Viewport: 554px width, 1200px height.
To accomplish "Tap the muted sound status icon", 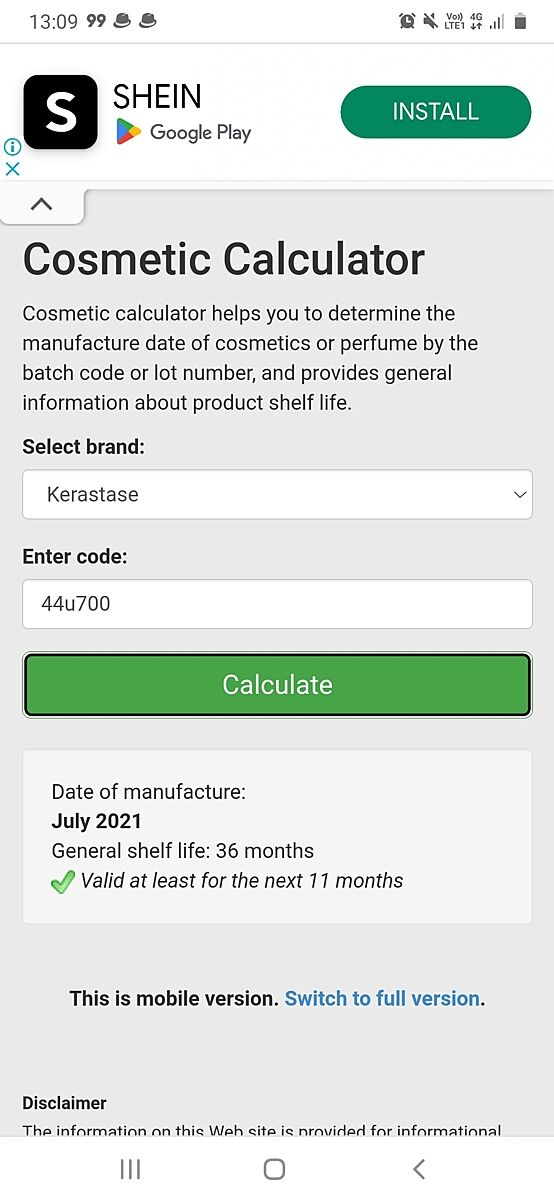I will click(x=431, y=21).
